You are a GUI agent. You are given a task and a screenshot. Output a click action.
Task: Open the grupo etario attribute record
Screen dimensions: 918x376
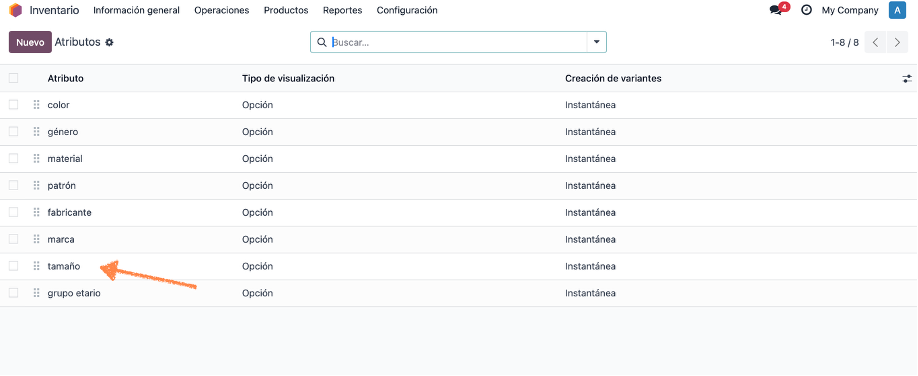[74, 293]
